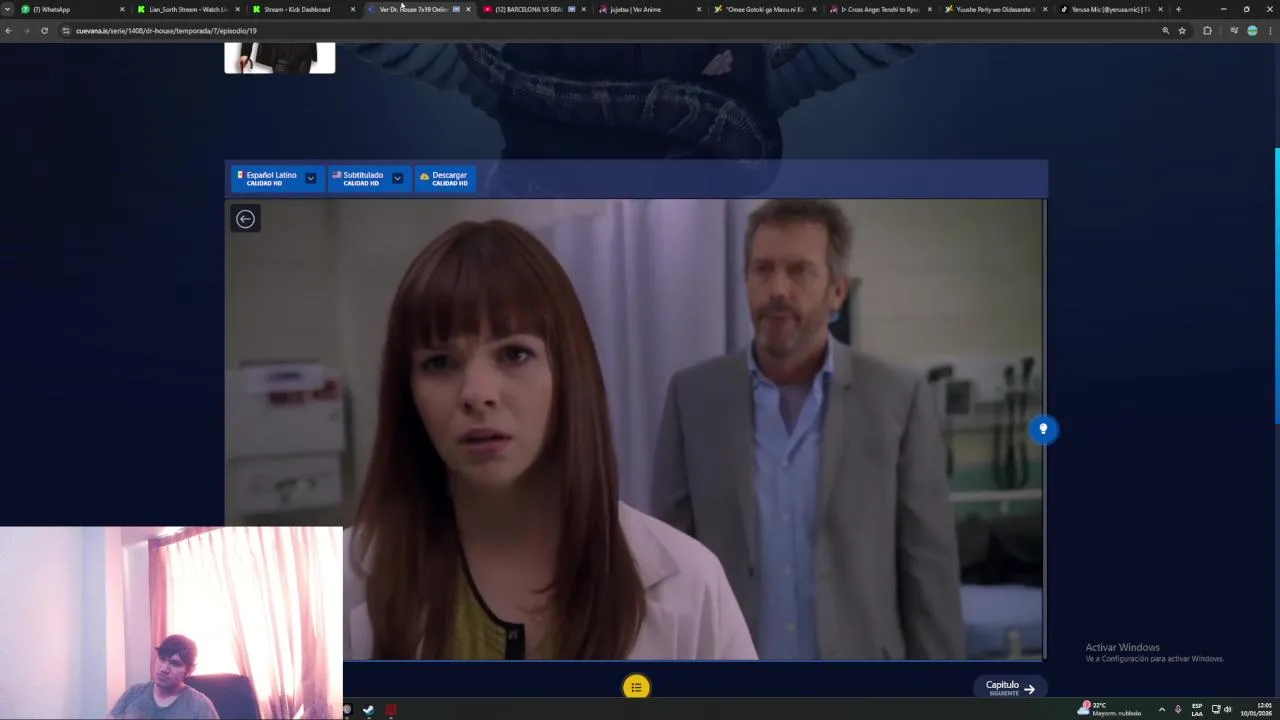Open the Steam icon in the taskbar
1280x720 pixels.
(368, 710)
